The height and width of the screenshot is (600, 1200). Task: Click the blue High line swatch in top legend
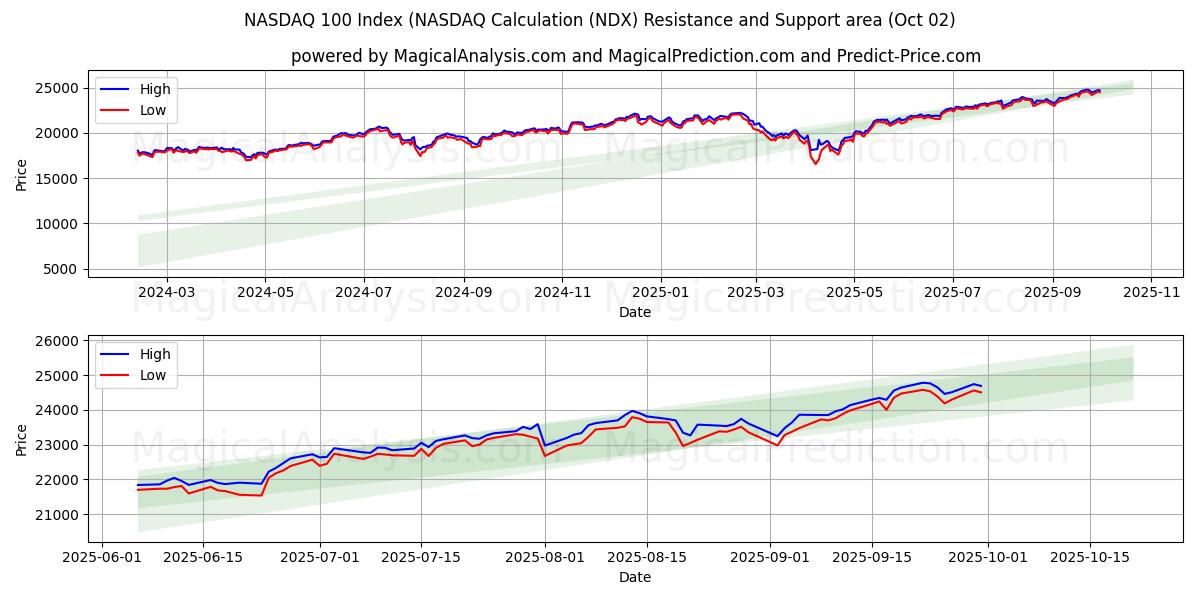coord(115,89)
